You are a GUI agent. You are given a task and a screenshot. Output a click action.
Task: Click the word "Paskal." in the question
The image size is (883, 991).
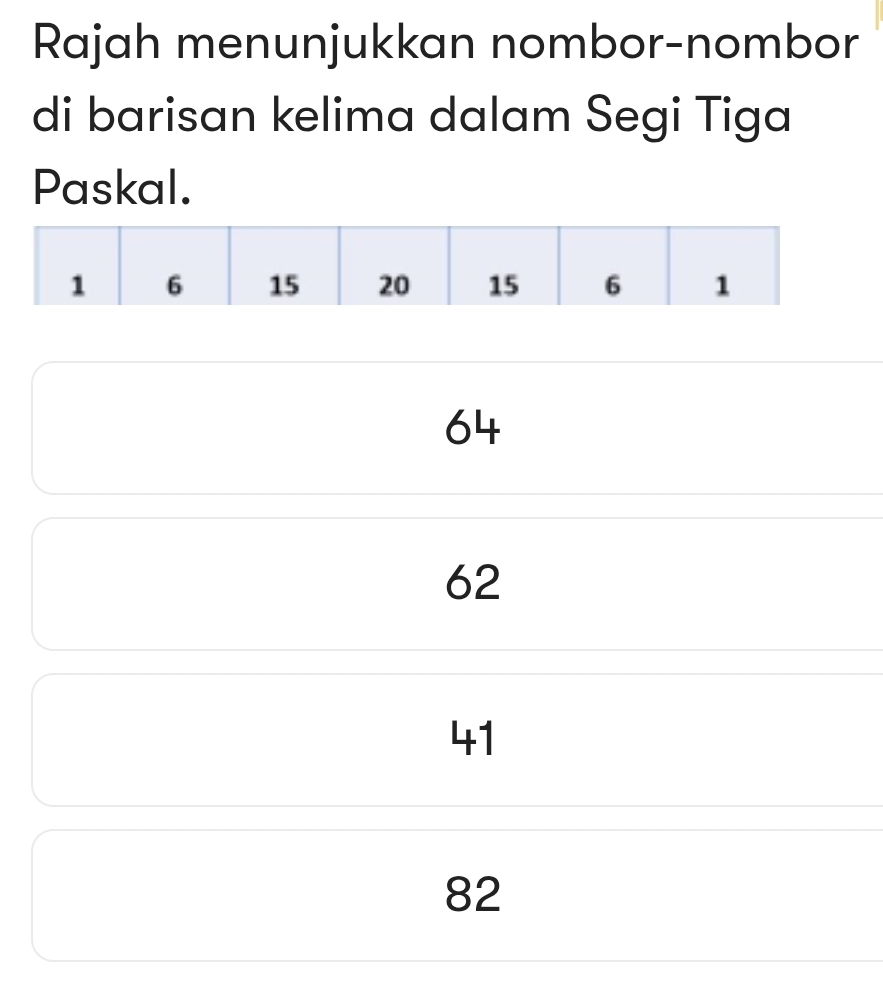click(111, 186)
